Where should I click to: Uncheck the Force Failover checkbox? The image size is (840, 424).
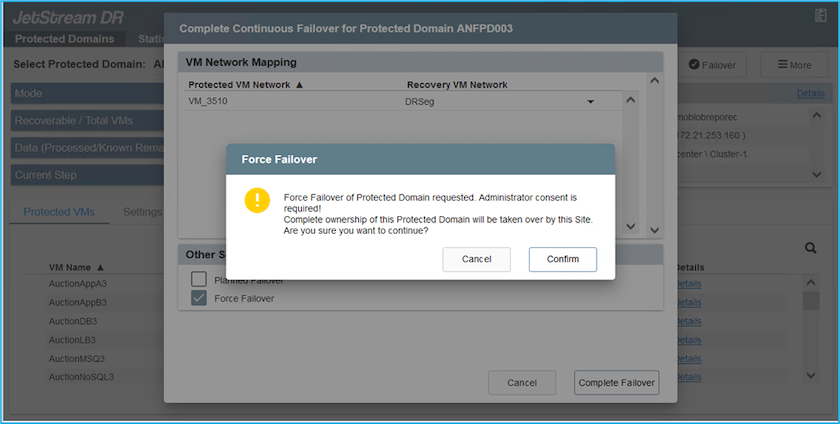pyautogui.click(x=198, y=298)
